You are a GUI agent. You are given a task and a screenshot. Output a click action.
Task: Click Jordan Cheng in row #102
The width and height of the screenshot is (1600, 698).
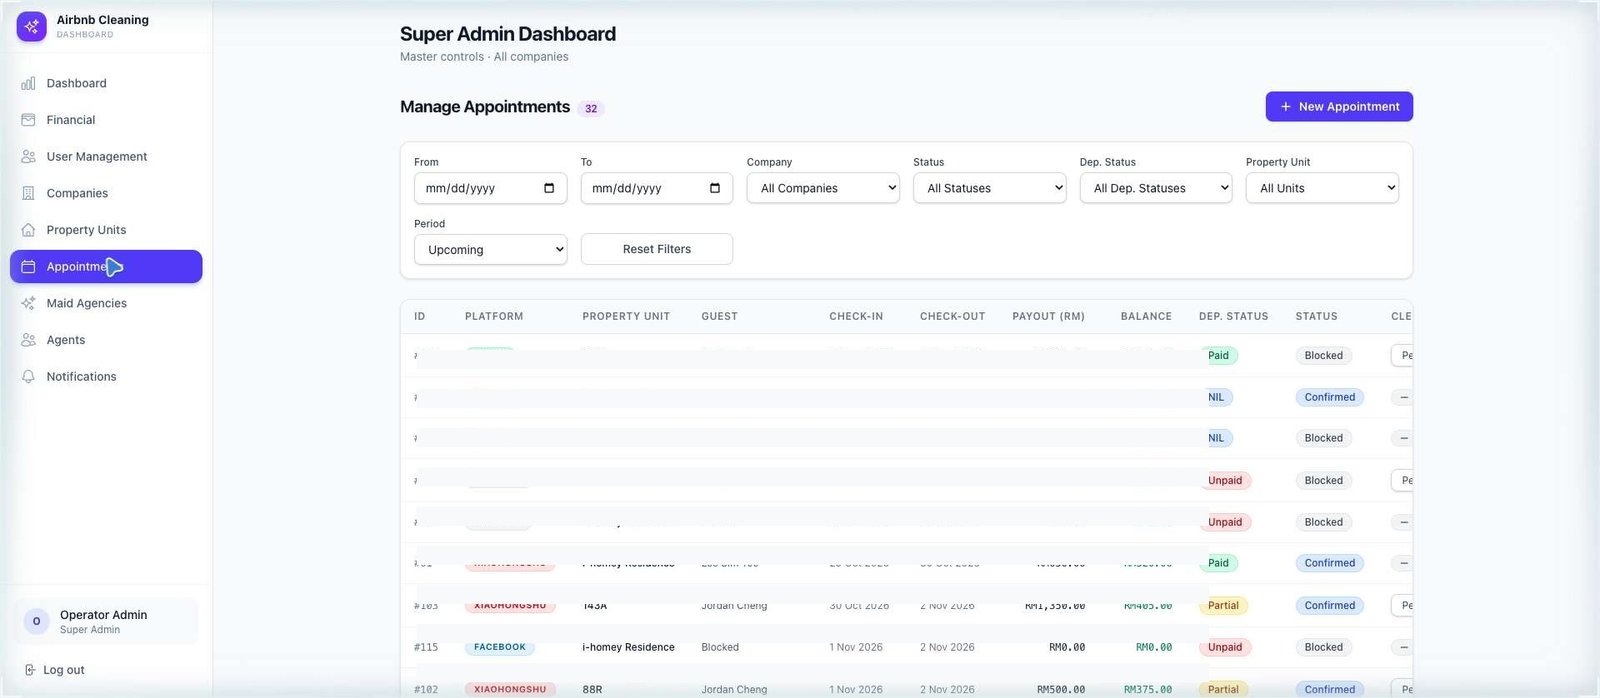coord(734,689)
